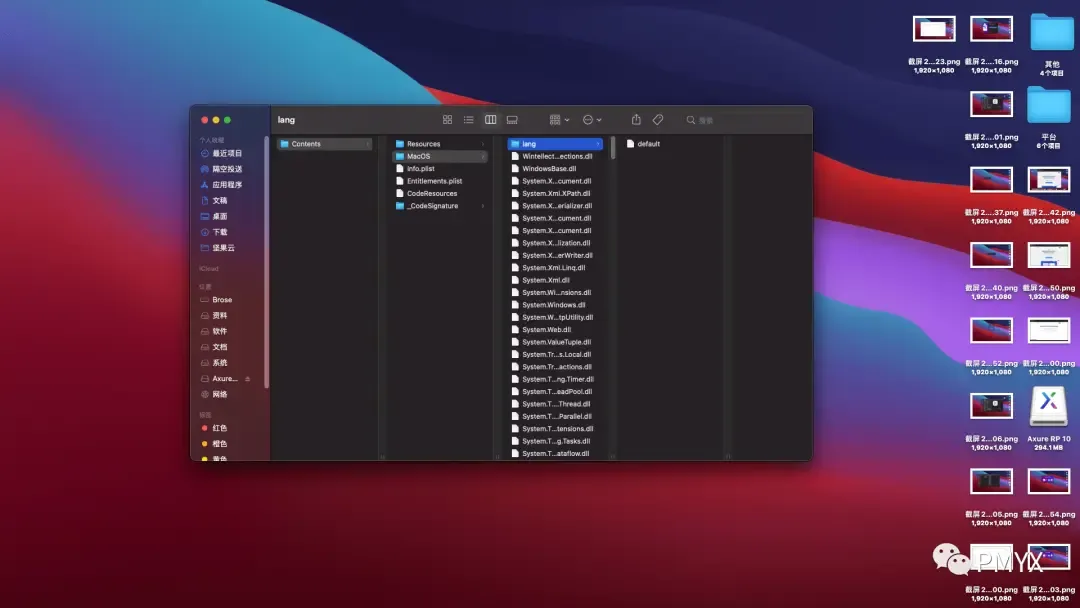Switch Finder to icon view

447,120
